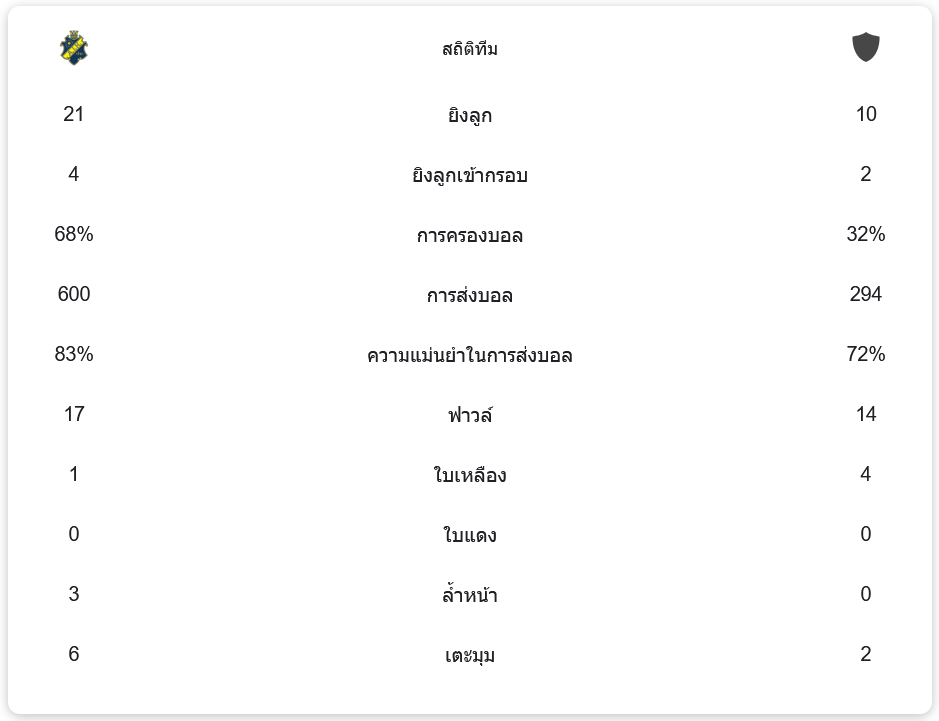Click the 68% possession value
This screenshot has width=939, height=721.
[x=74, y=234]
